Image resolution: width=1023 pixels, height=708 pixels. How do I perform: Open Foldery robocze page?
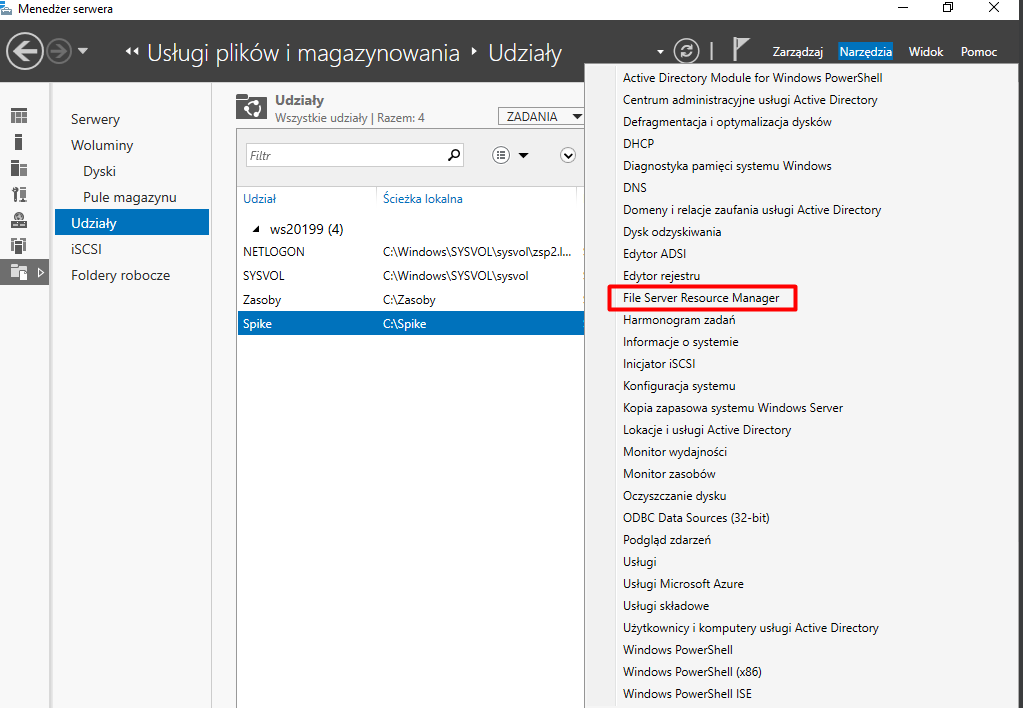[120, 275]
